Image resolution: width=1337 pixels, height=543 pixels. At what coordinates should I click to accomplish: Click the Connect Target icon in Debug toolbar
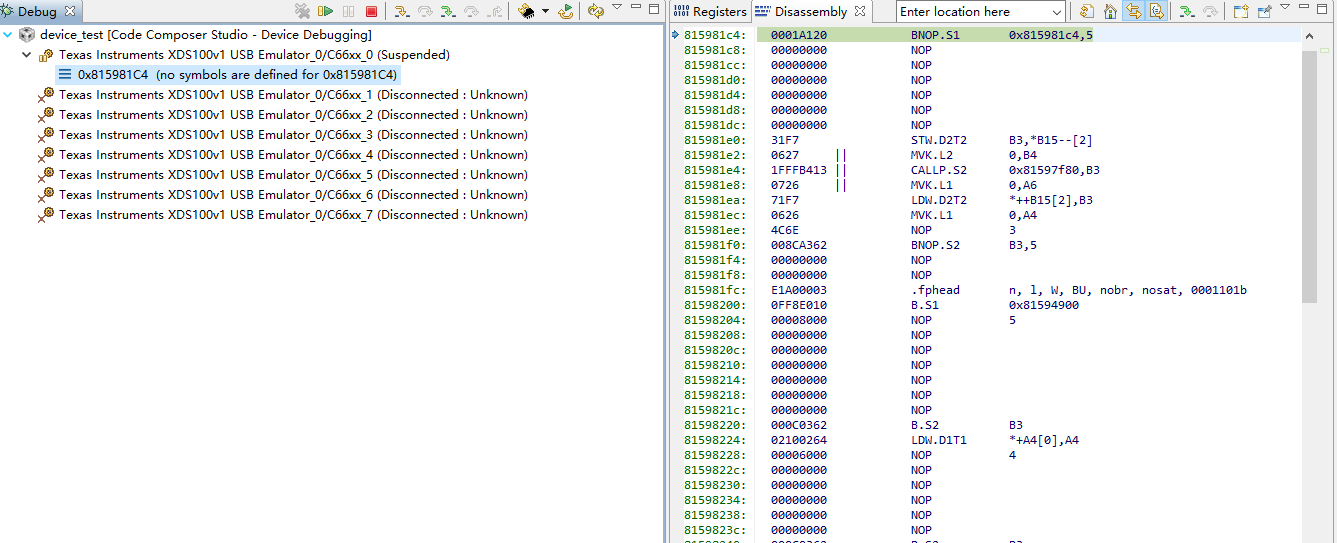pos(303,12)
